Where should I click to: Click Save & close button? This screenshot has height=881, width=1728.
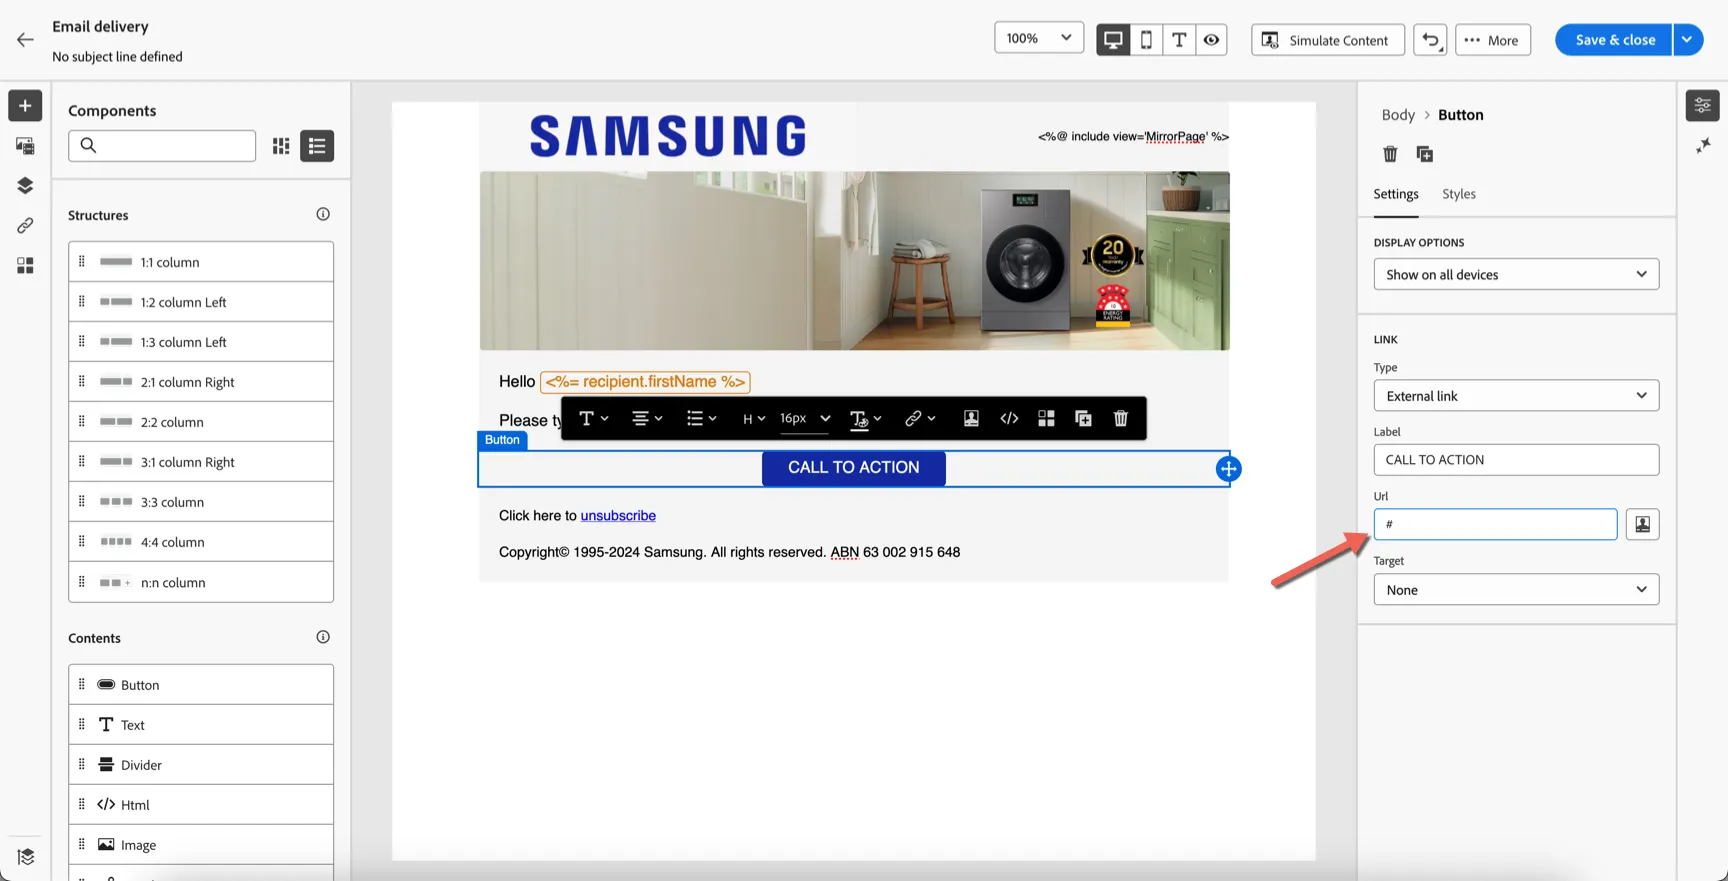1614,40
